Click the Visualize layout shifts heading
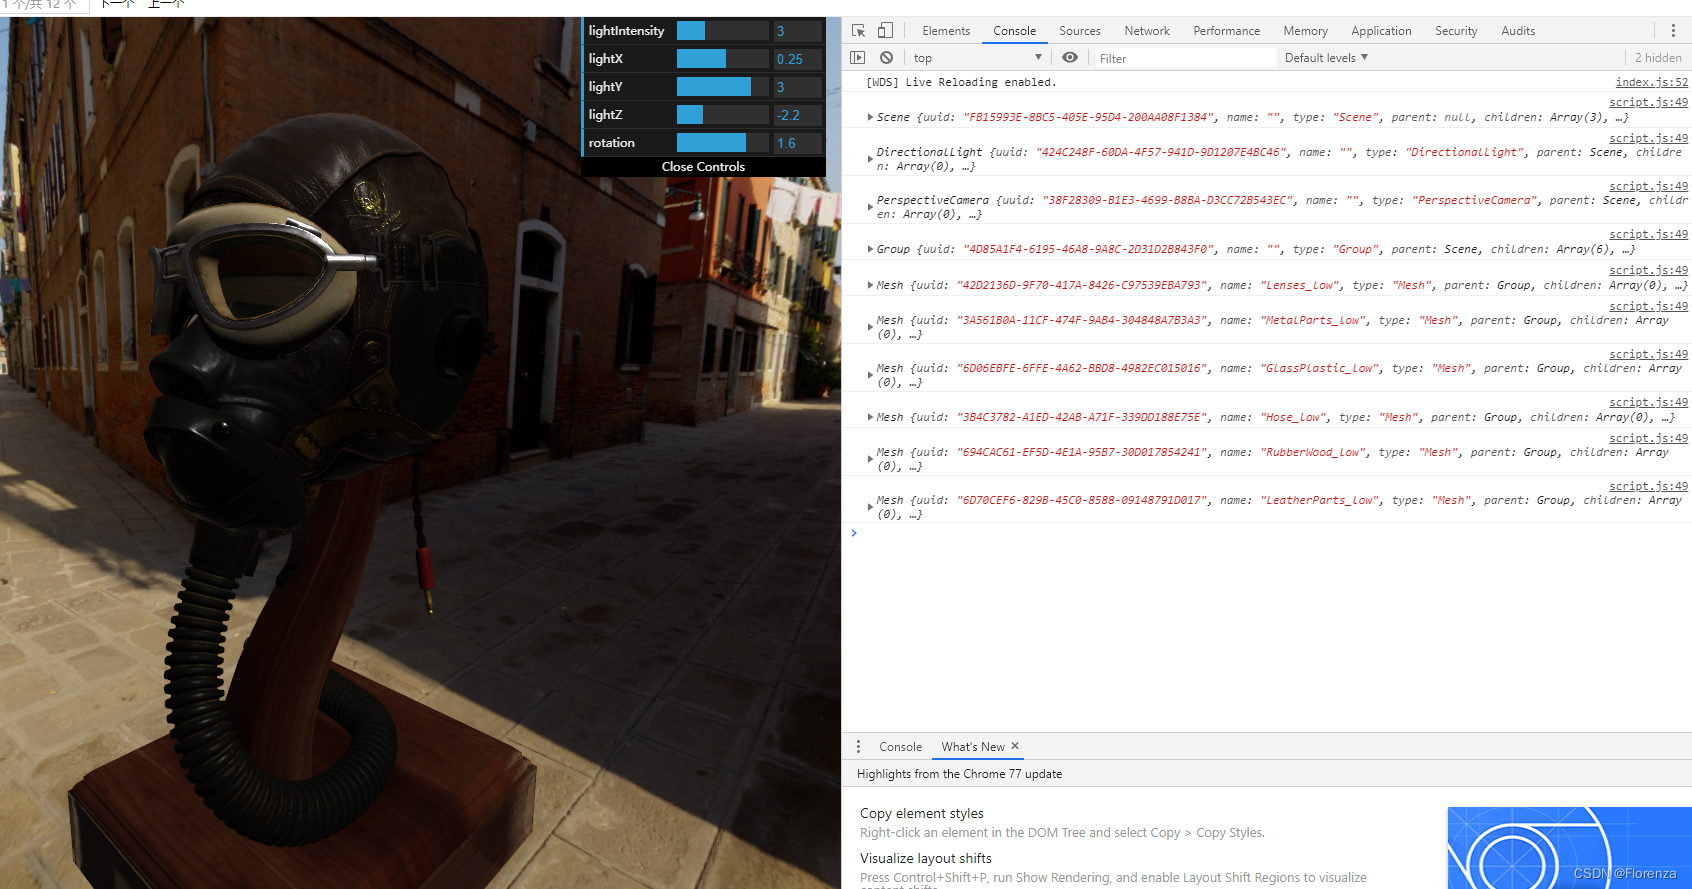The image size is (1692, 889). tap(925, 858)
